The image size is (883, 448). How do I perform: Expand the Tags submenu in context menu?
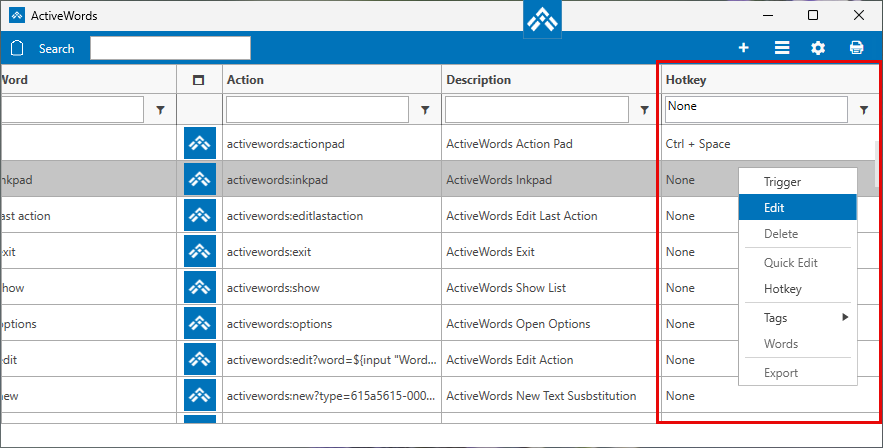tap(797, 318)
